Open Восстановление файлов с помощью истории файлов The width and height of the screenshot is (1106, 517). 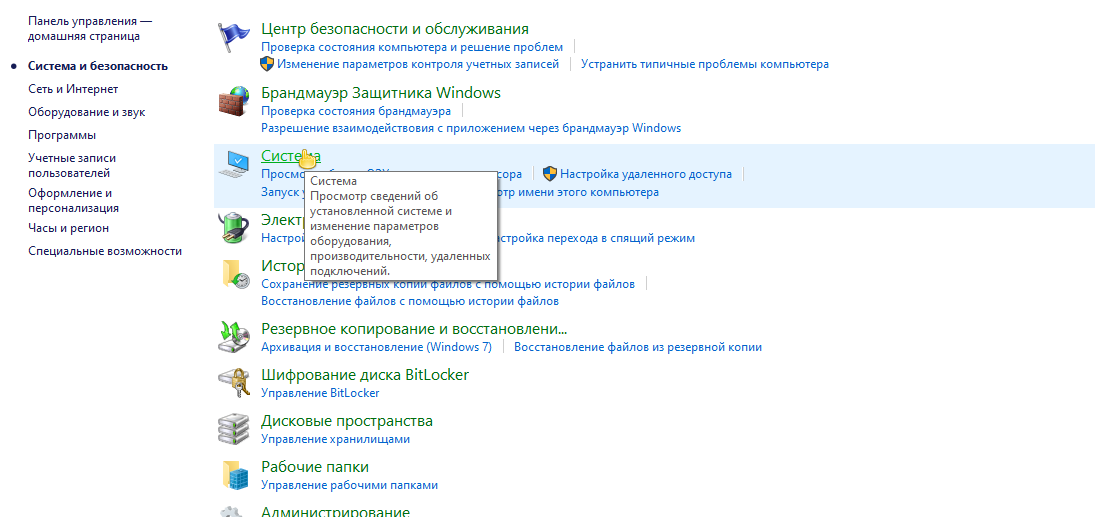(x=410, y=301)
